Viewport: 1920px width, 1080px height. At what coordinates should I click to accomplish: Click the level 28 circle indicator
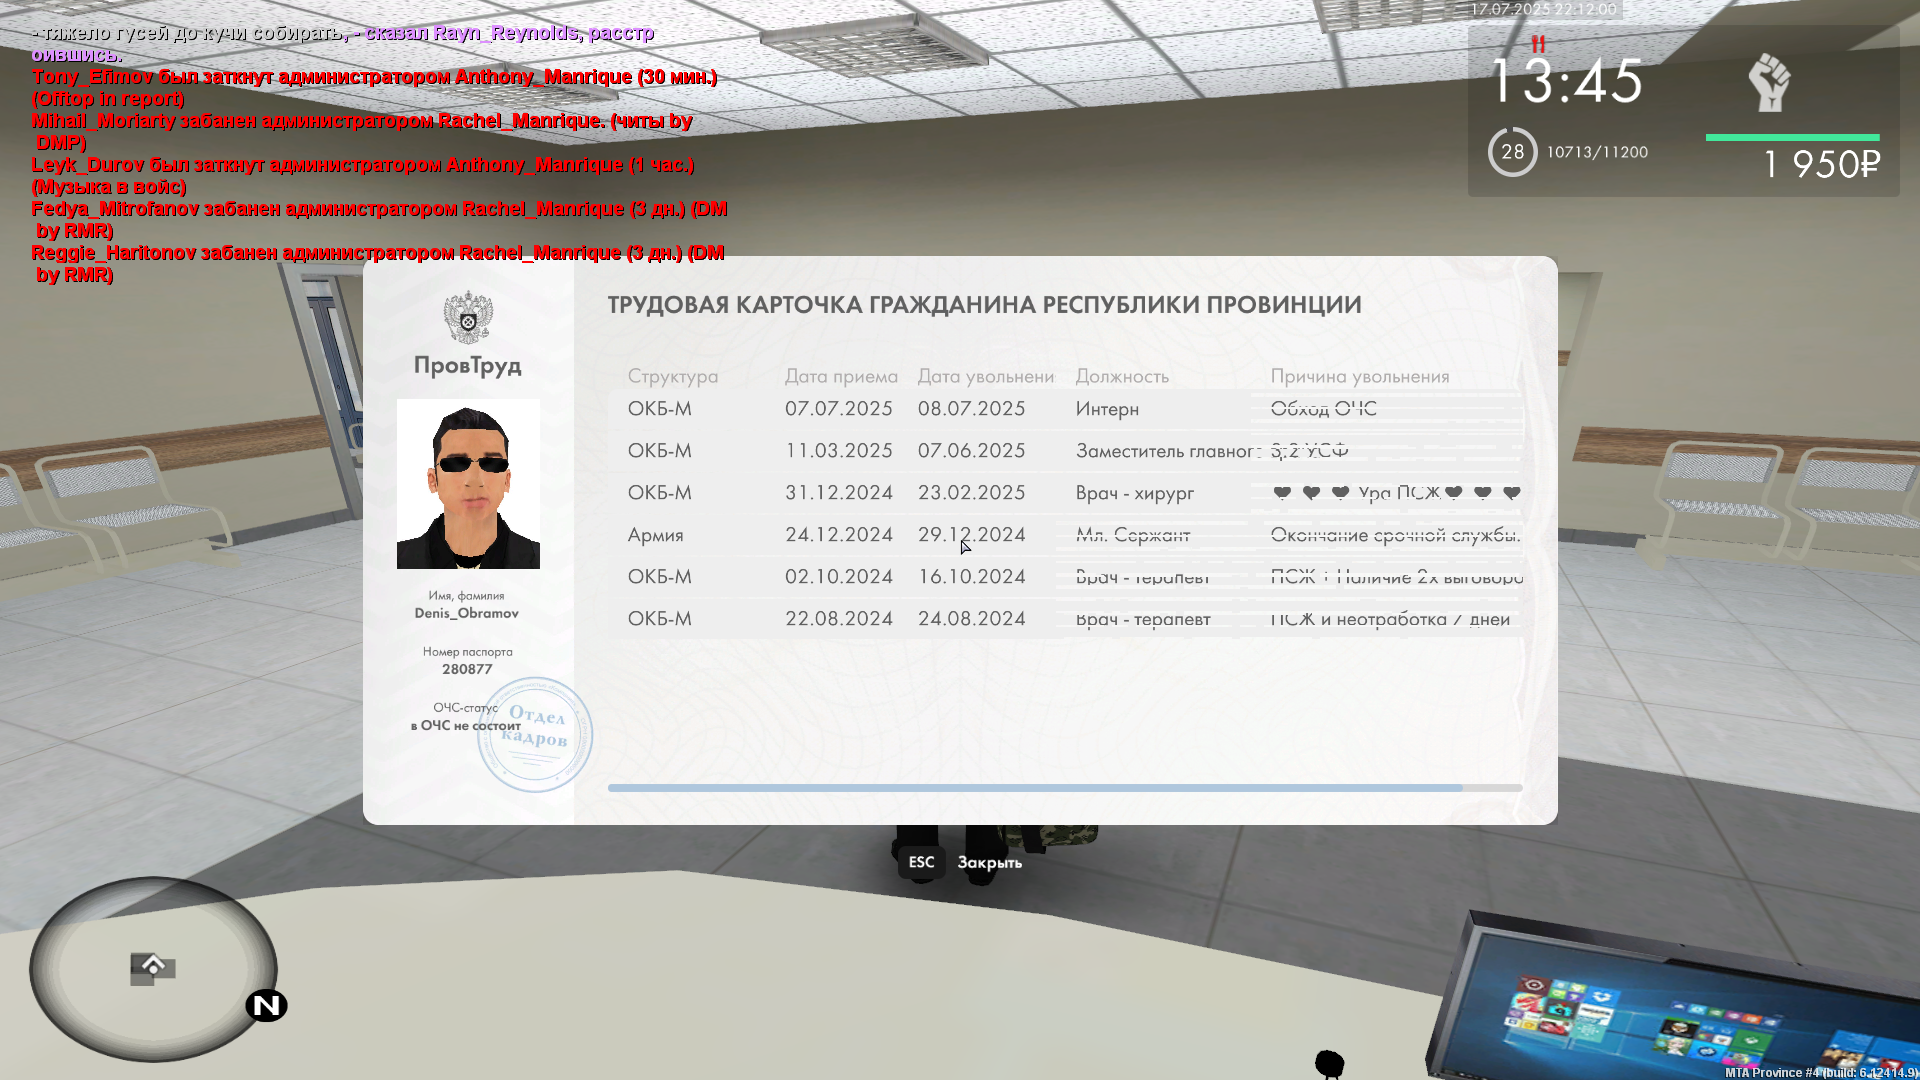(x=1512, y=152)
